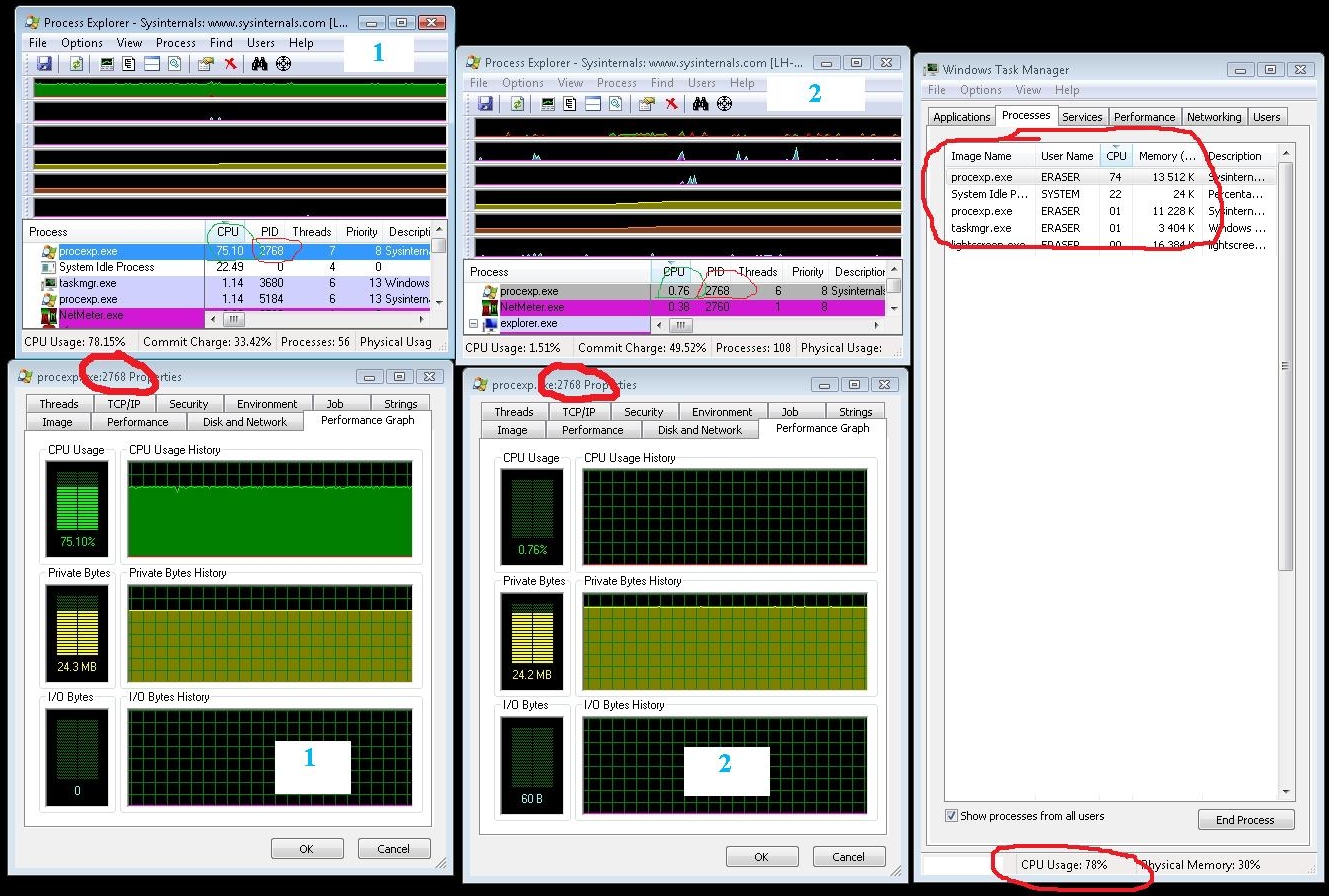The width and height of the screenshot is (1329, 896).
Task: Select System Idle Process row in window 1
Action: tap(228, 267)
